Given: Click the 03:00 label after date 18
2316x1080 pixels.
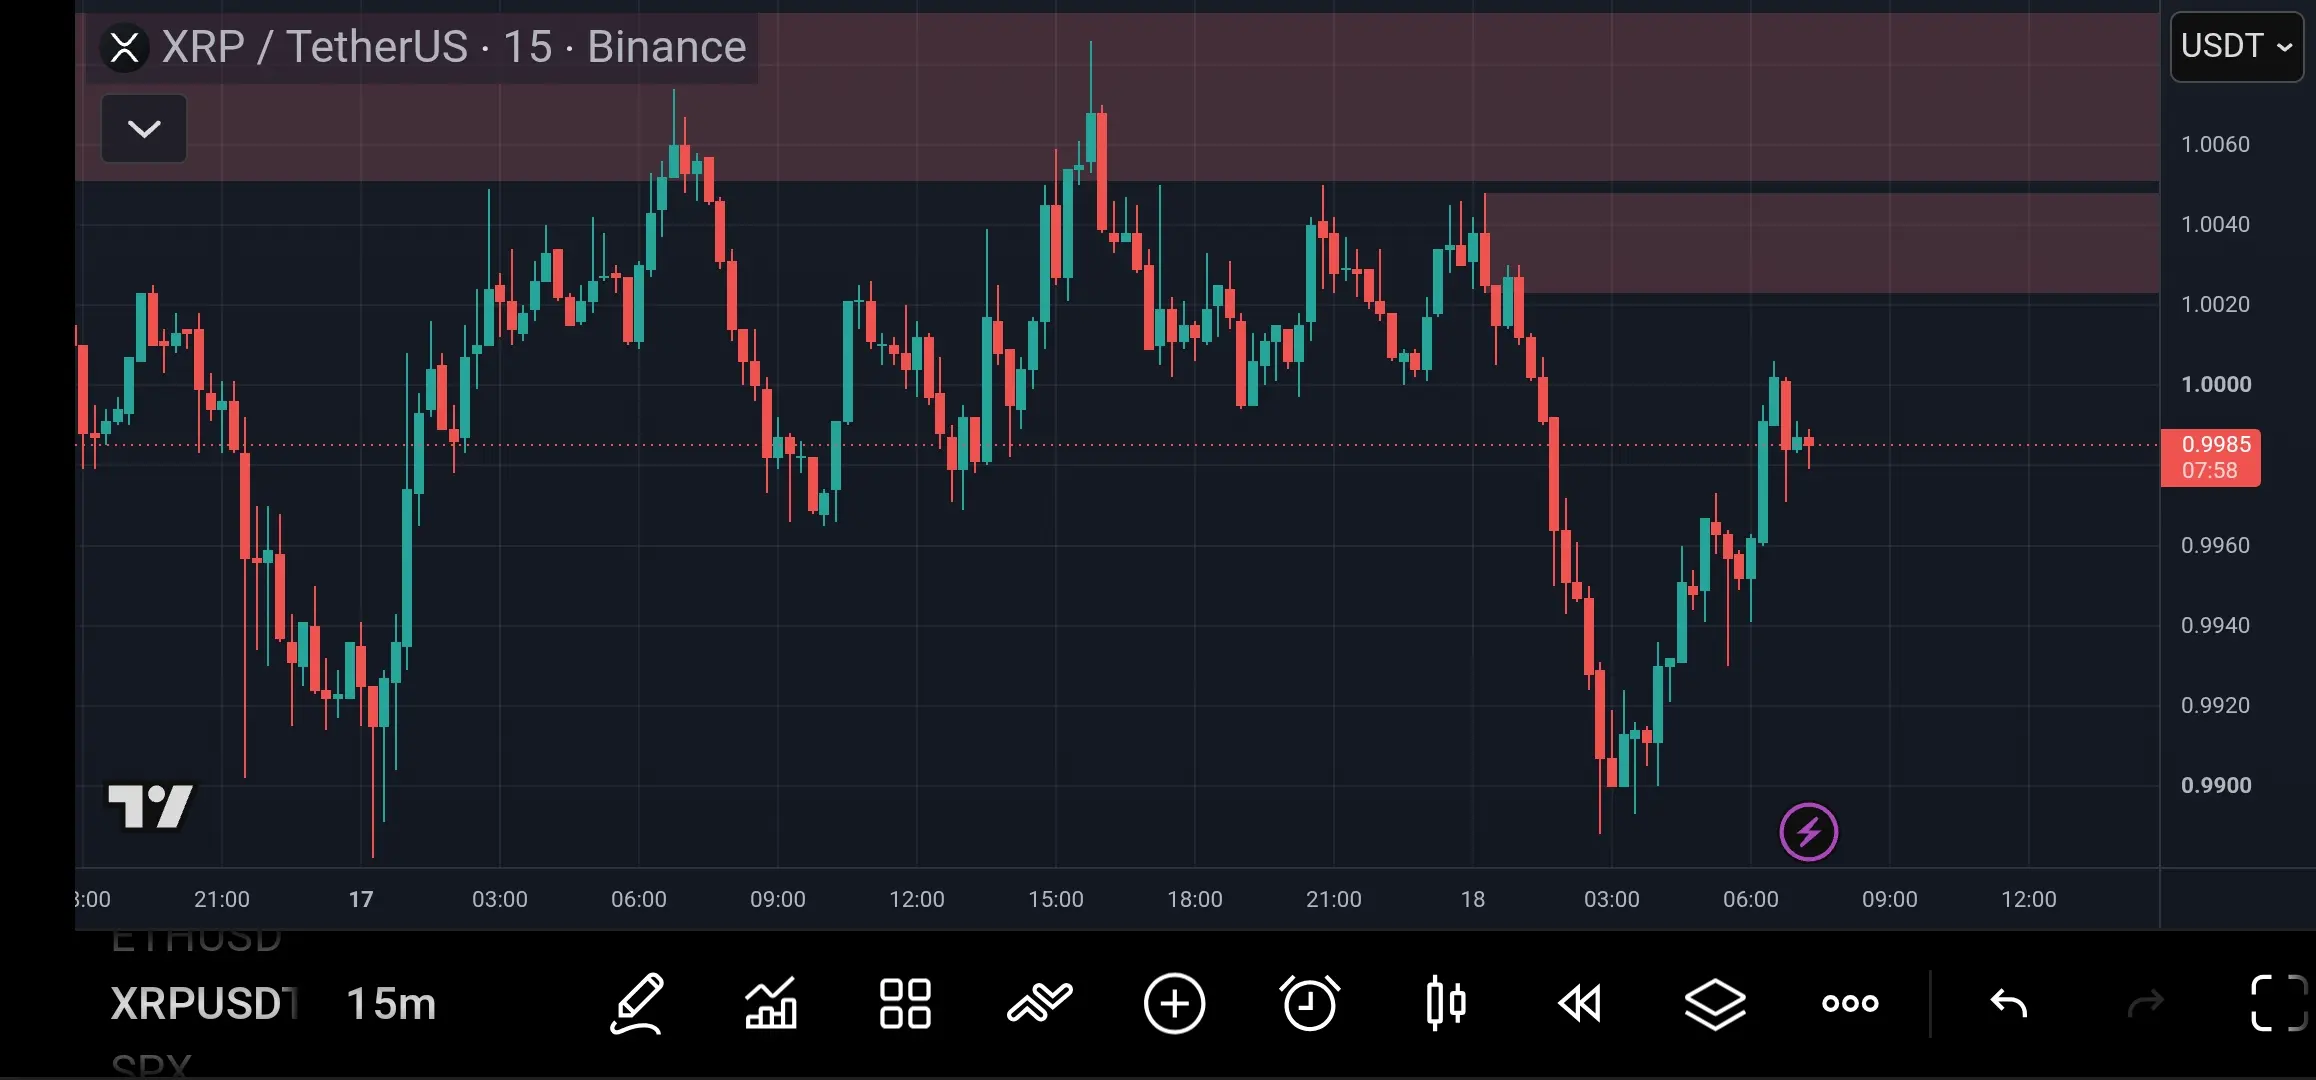Looking at the screenshot, I should click(1612, 899).
